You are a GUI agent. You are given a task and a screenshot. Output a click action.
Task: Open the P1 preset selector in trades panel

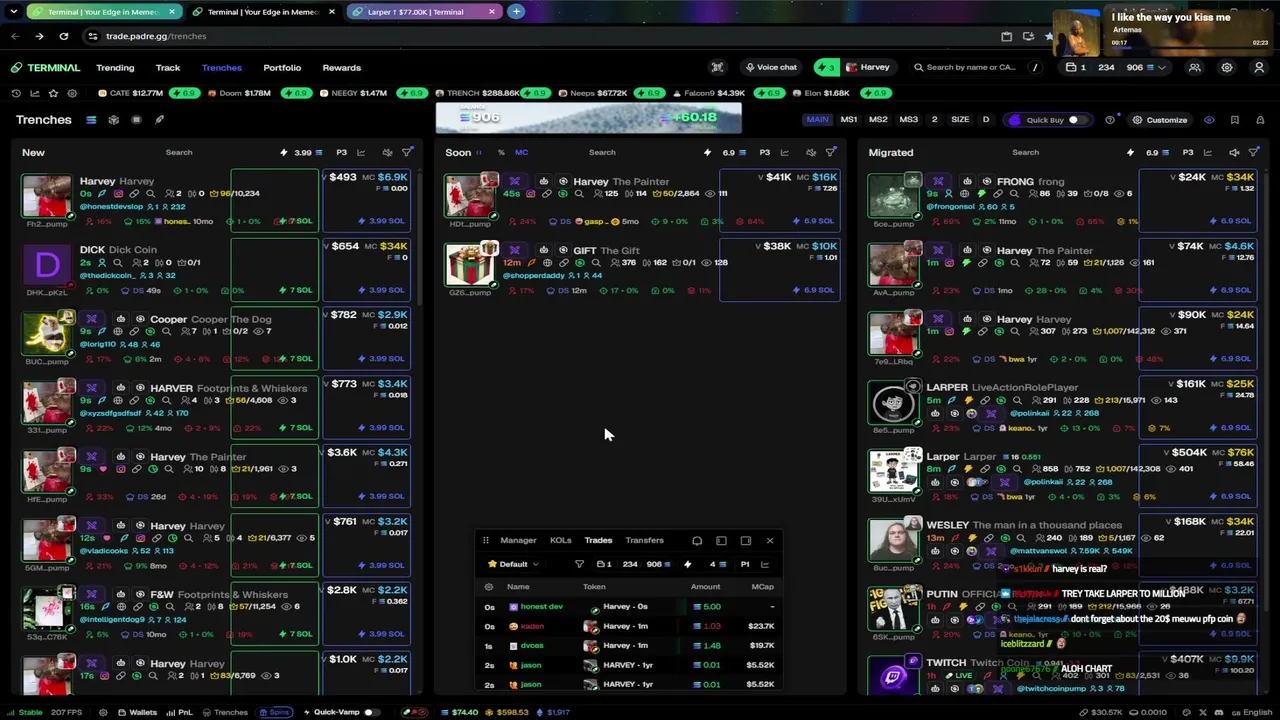point(744,564)
